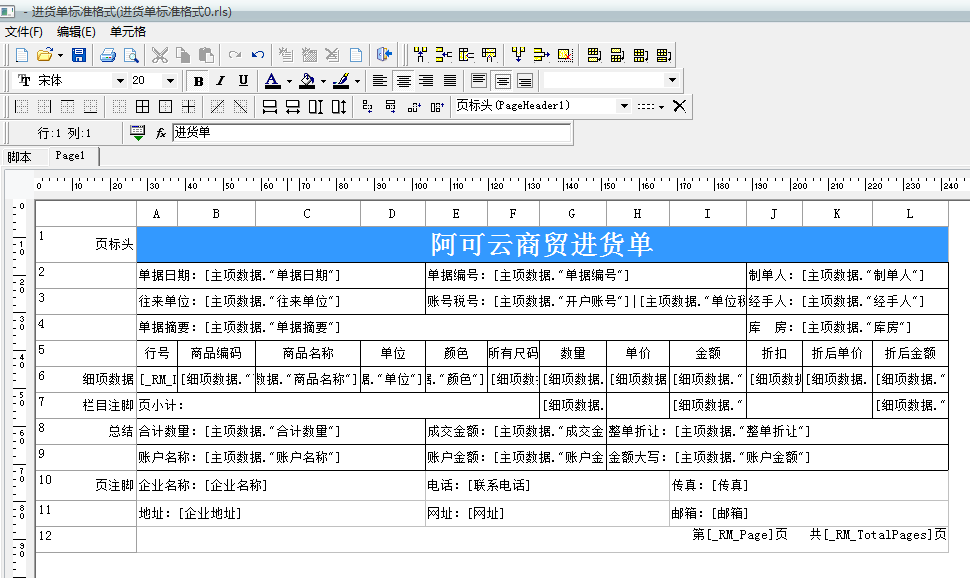Click the Print icon
The image size is (970, 578).
[110, 55]
